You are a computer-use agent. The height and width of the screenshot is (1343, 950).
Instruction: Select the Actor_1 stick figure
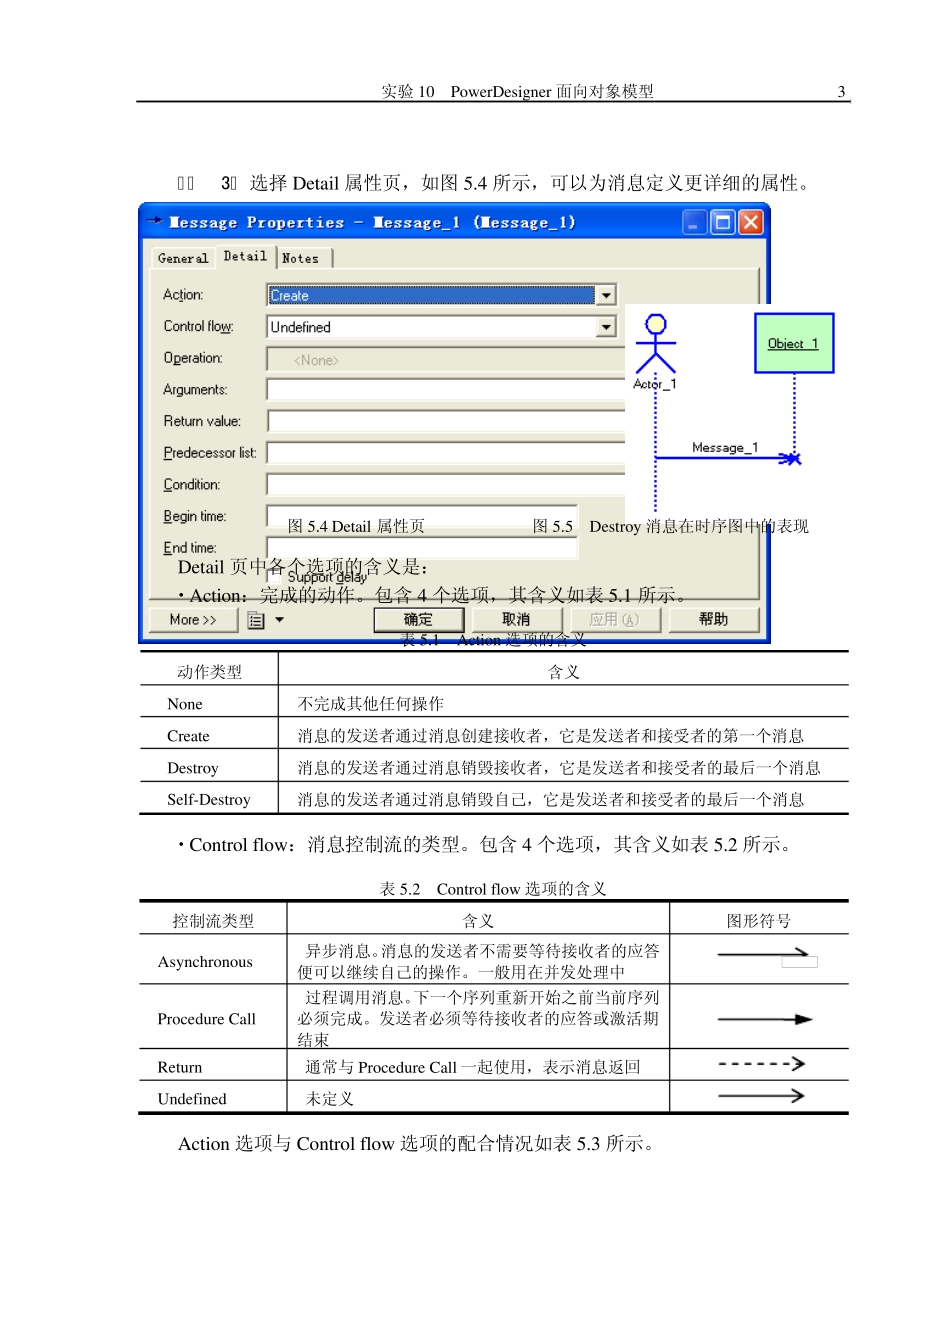pos(656,343)
